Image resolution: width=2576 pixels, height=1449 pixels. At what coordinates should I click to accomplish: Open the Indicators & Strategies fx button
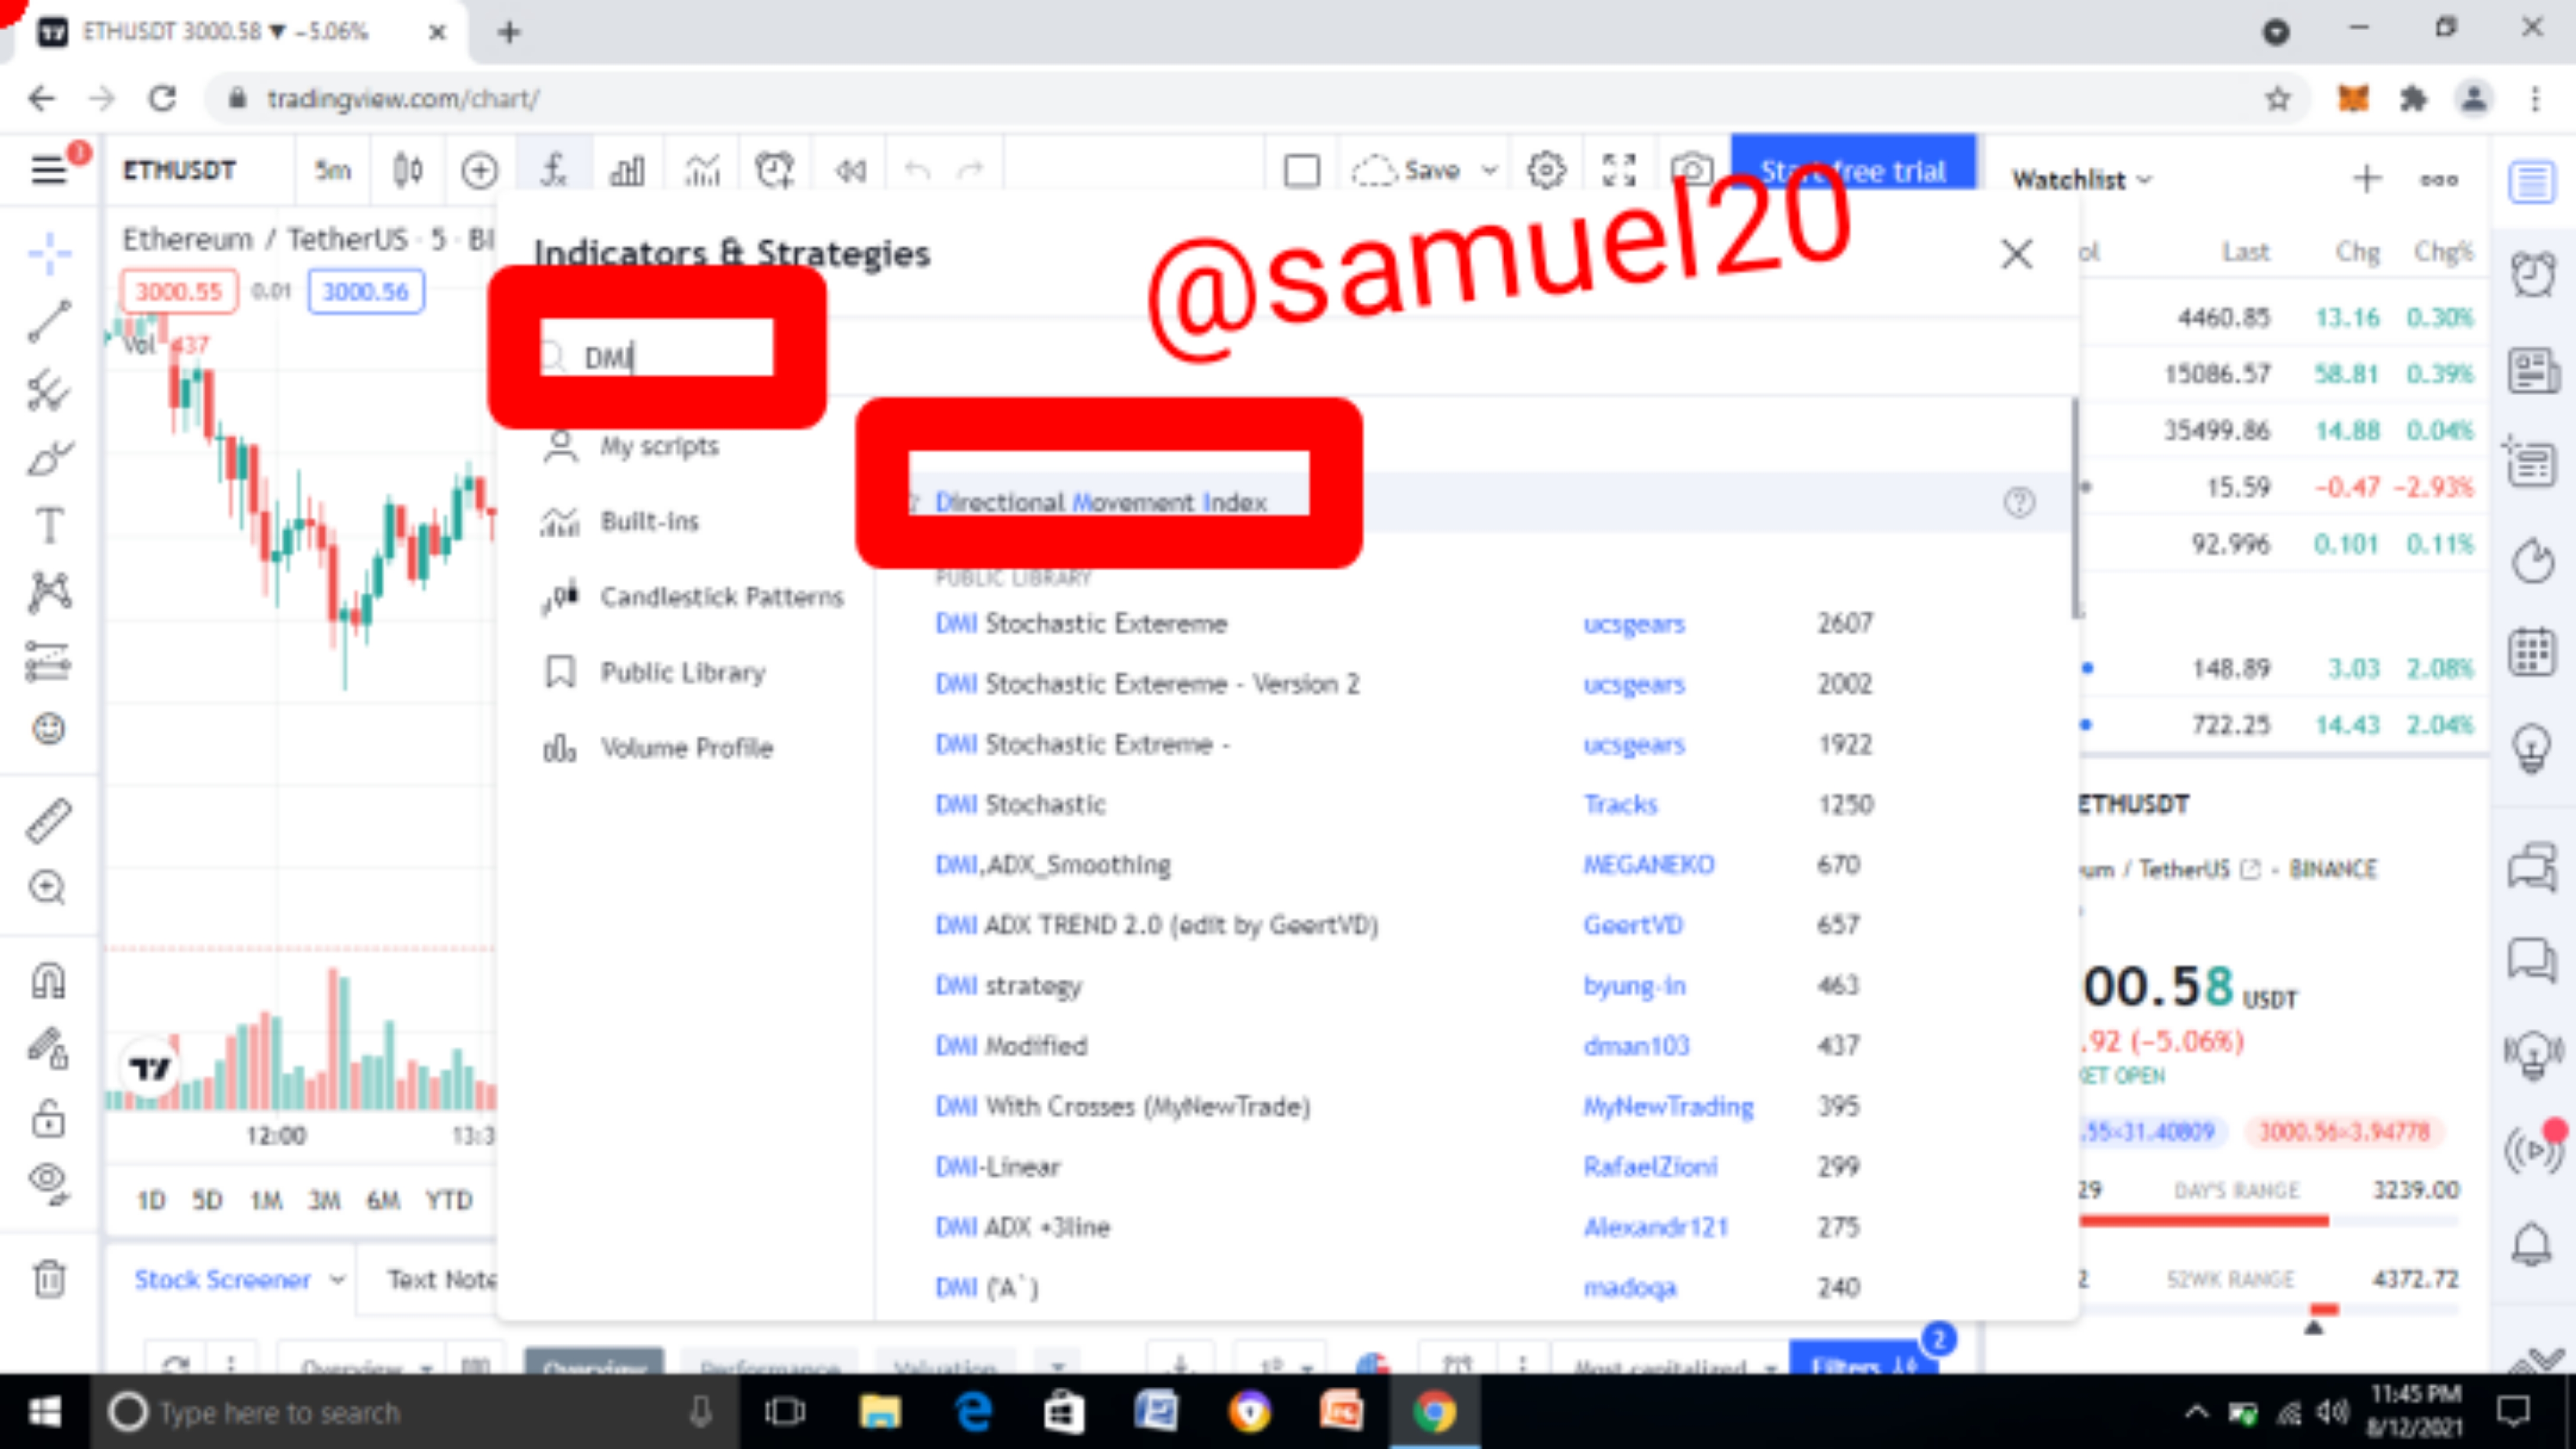coord(553,170)
